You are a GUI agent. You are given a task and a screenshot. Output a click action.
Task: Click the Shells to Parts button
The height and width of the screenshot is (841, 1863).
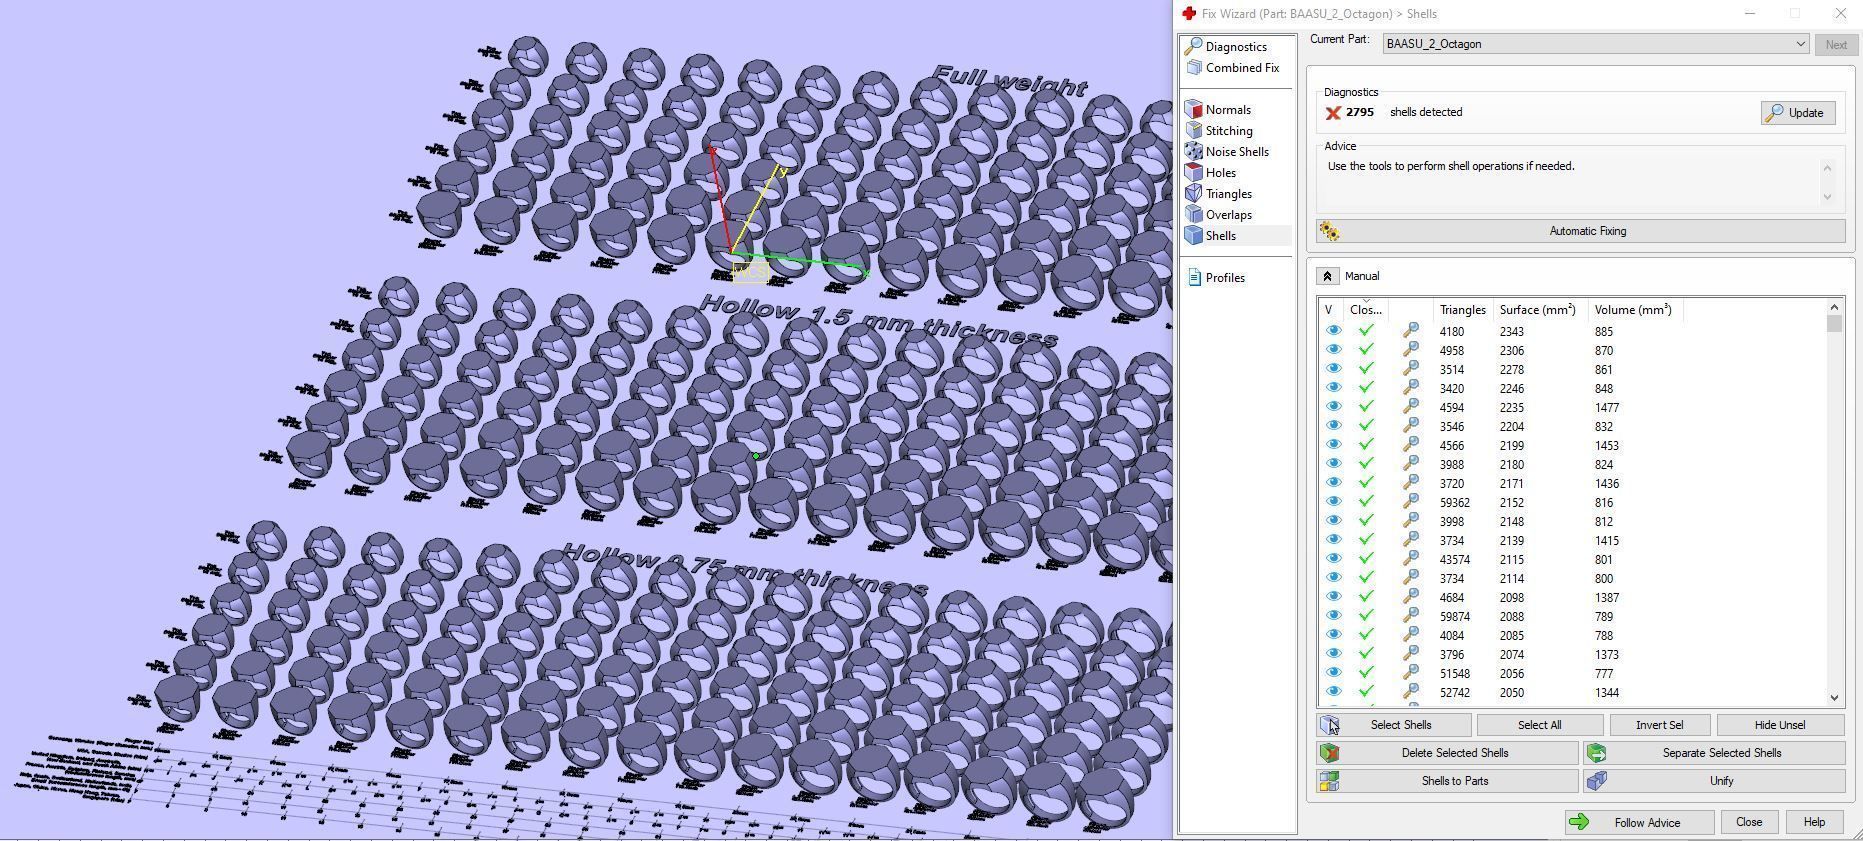1448,781
